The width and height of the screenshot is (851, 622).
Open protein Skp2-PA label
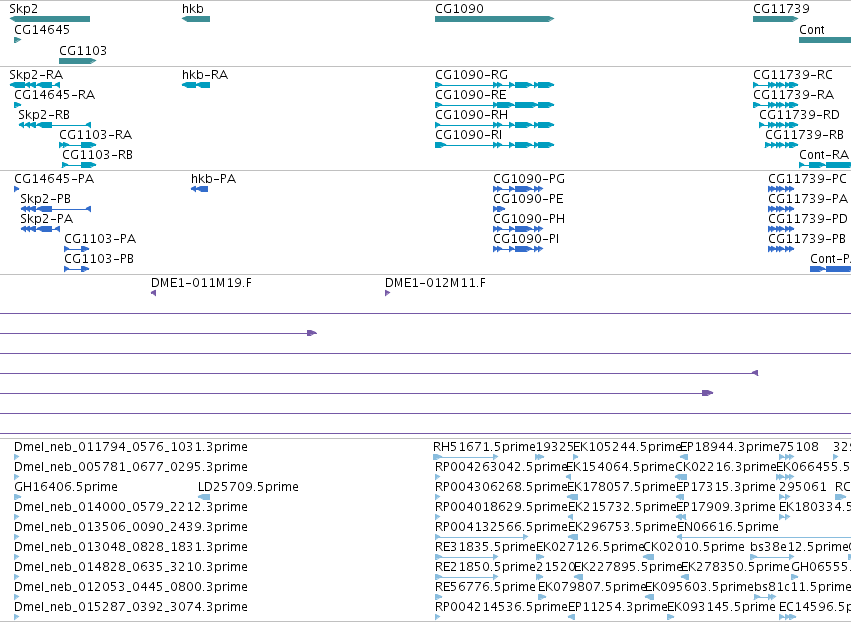[46, 219]
